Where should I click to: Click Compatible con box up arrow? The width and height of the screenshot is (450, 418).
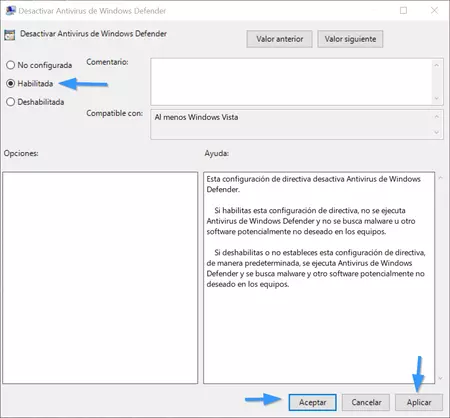click(437, 117)
